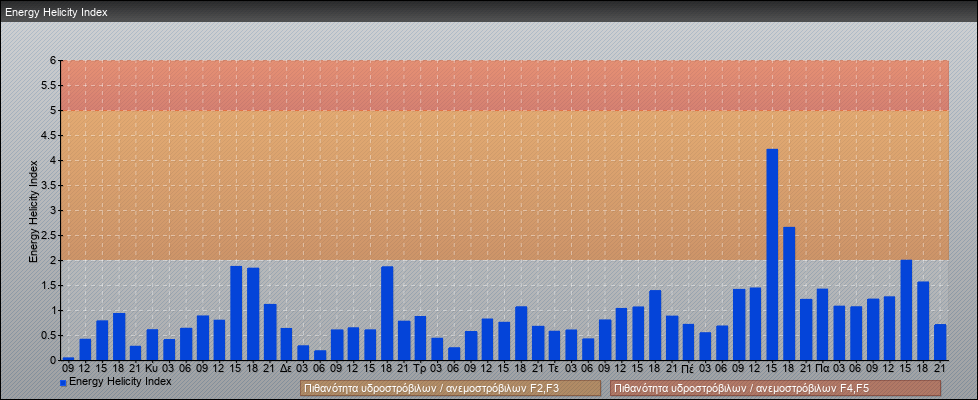Click the y-axis value 6
Viewport: 978px width, 400px height.
coord(53,61)
